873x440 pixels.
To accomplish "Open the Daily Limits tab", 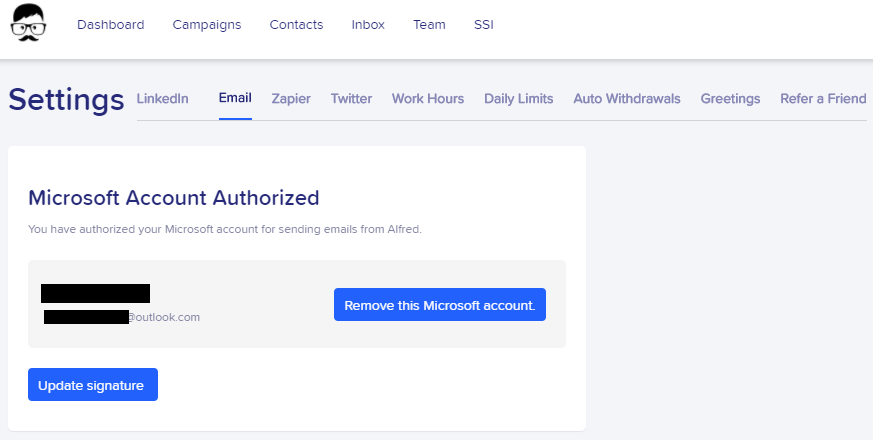I will [518, 99].
